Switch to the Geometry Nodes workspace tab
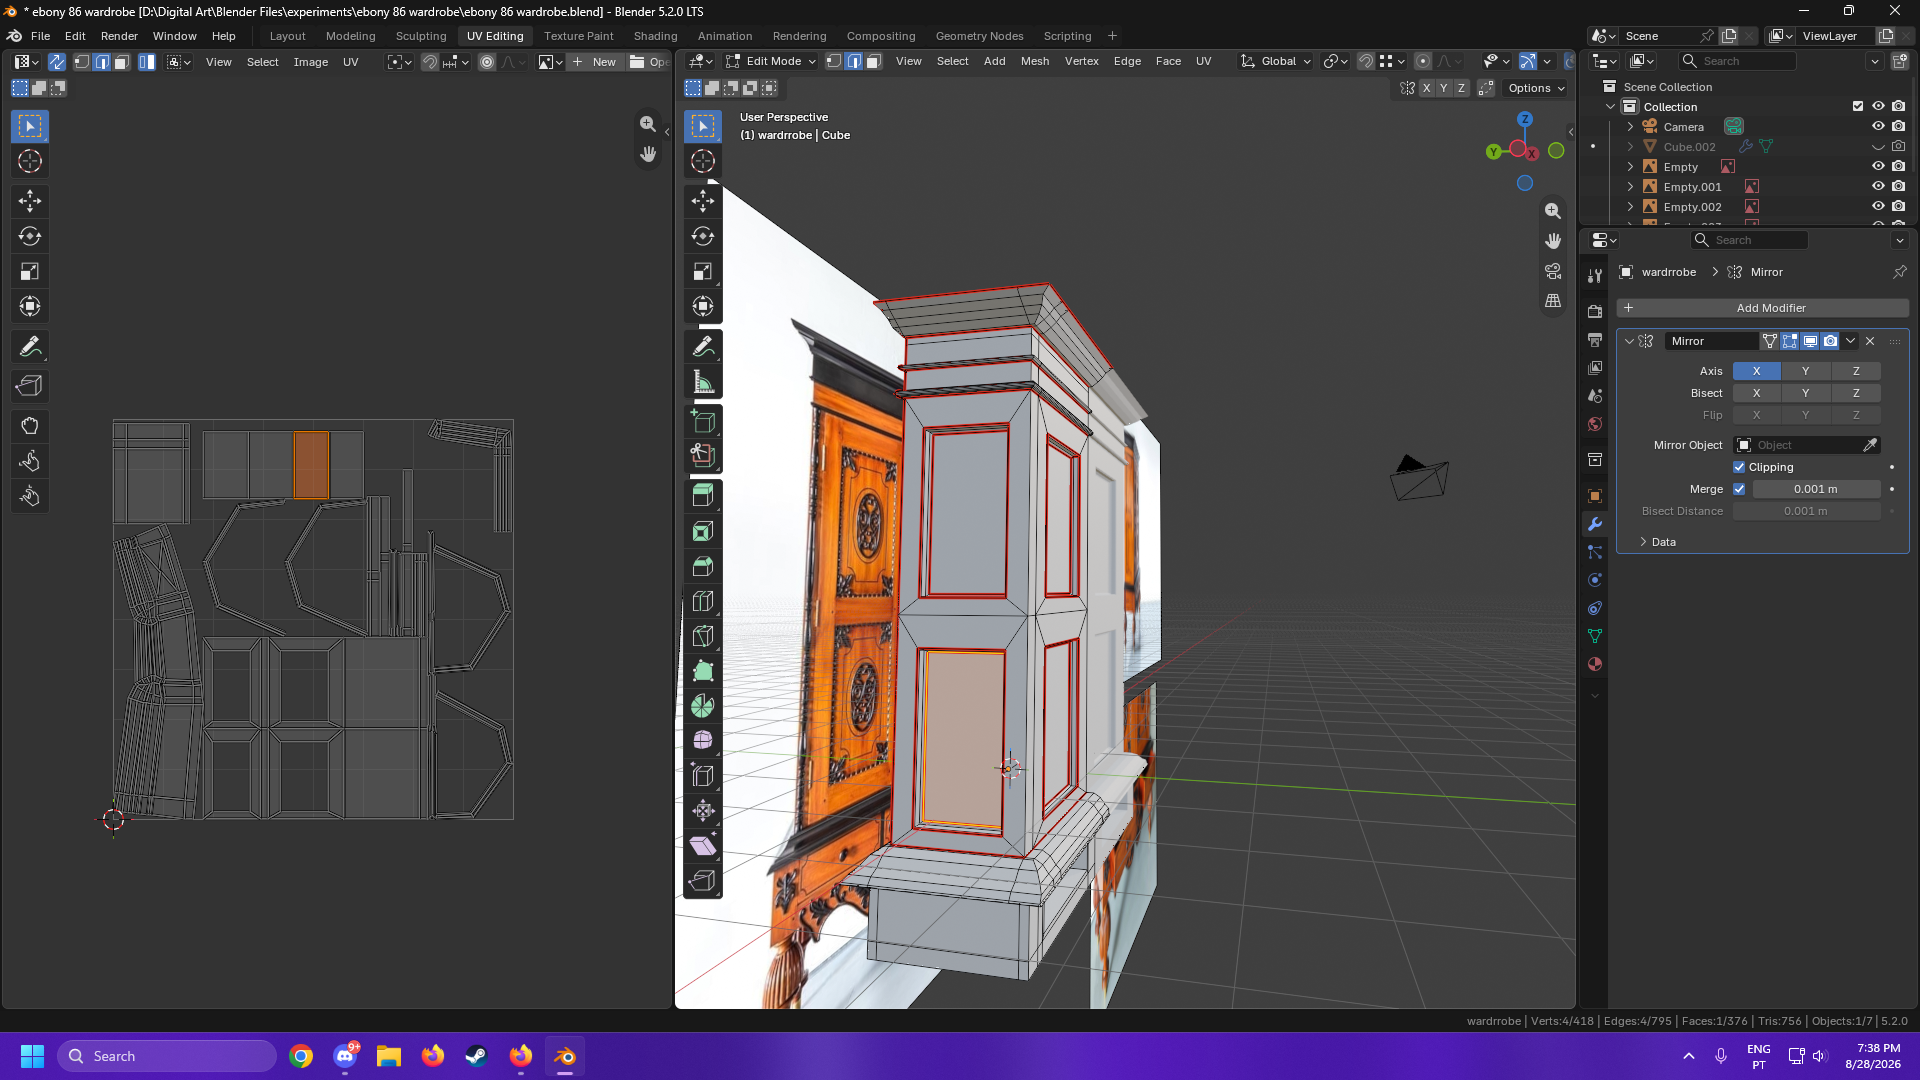 pos(979,36)
